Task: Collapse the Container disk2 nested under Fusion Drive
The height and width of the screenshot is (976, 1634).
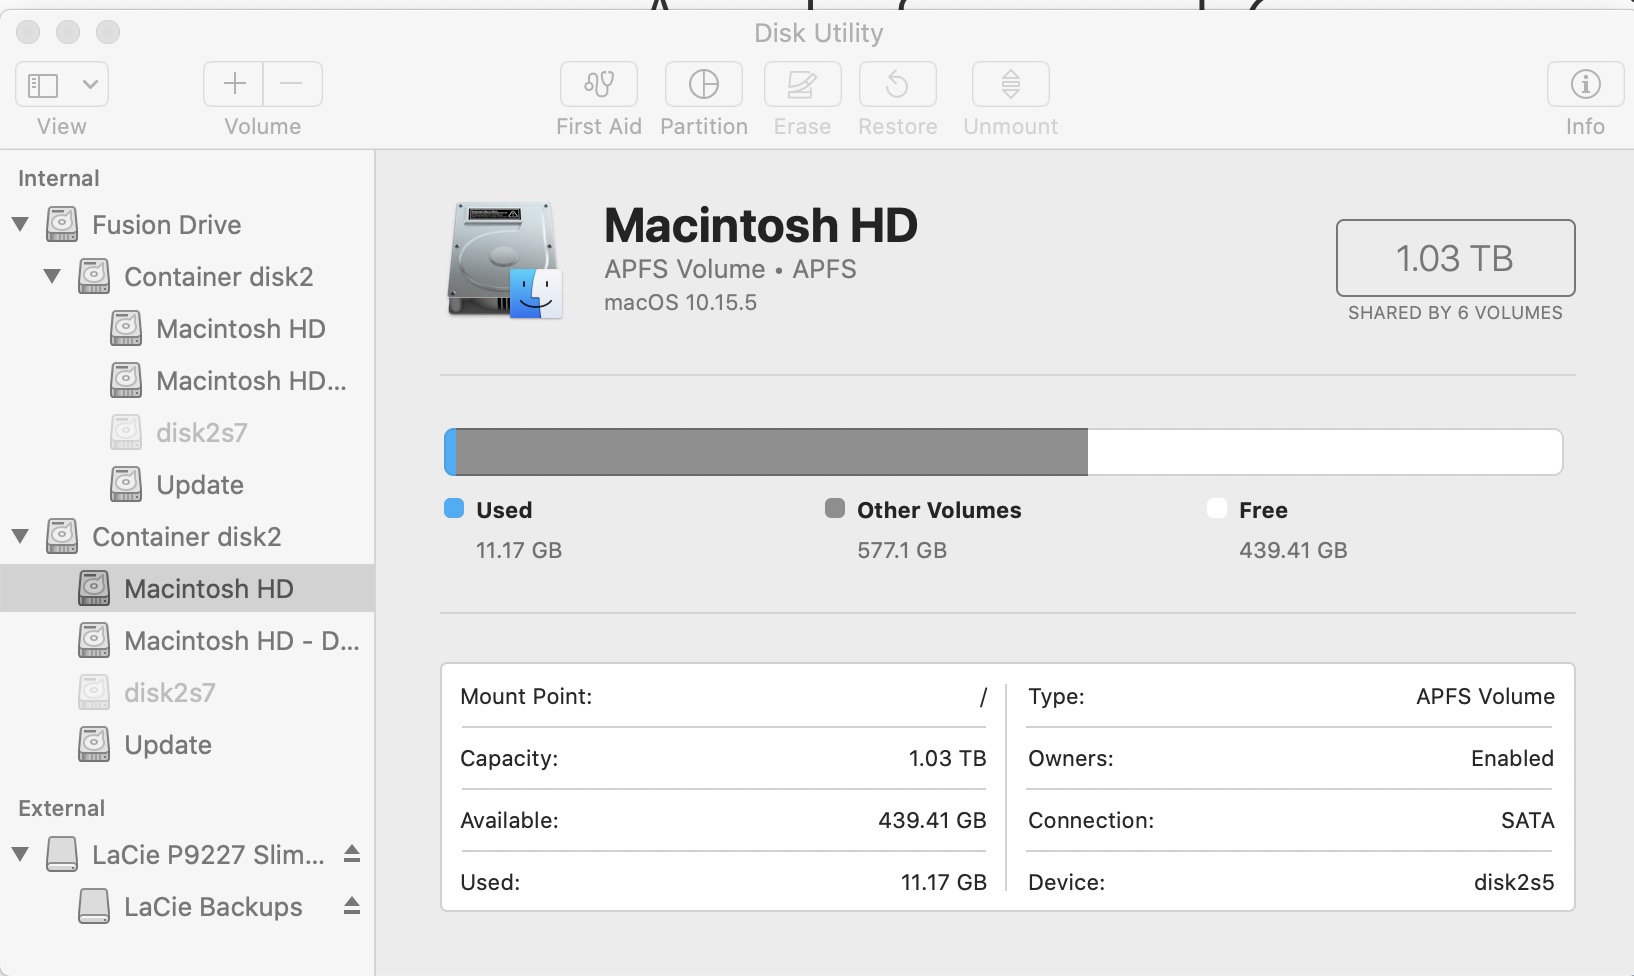Action: click(52, 277)
